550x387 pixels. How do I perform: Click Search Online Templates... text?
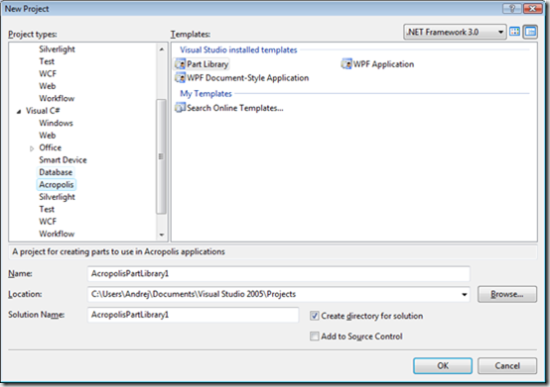[235, 108]
